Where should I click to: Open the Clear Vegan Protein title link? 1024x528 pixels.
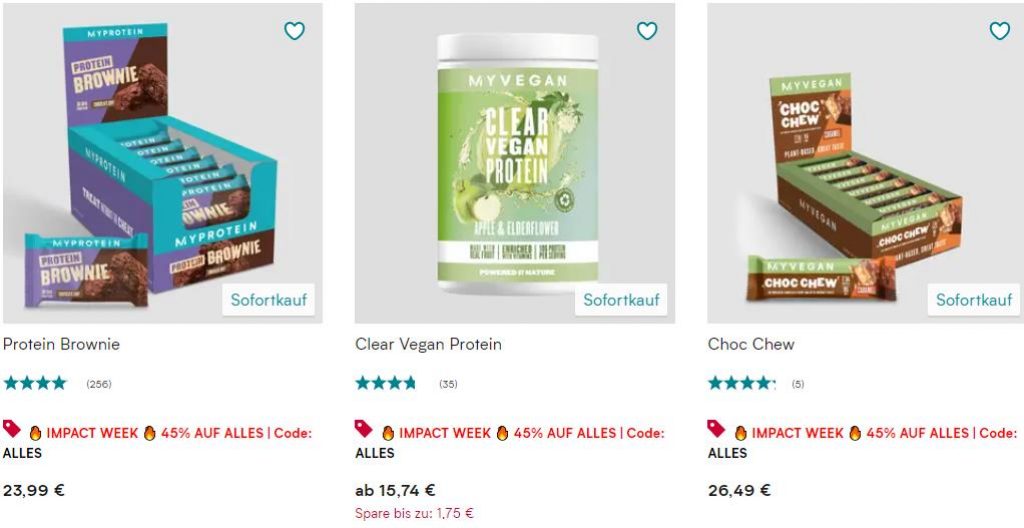click(428, 344)
